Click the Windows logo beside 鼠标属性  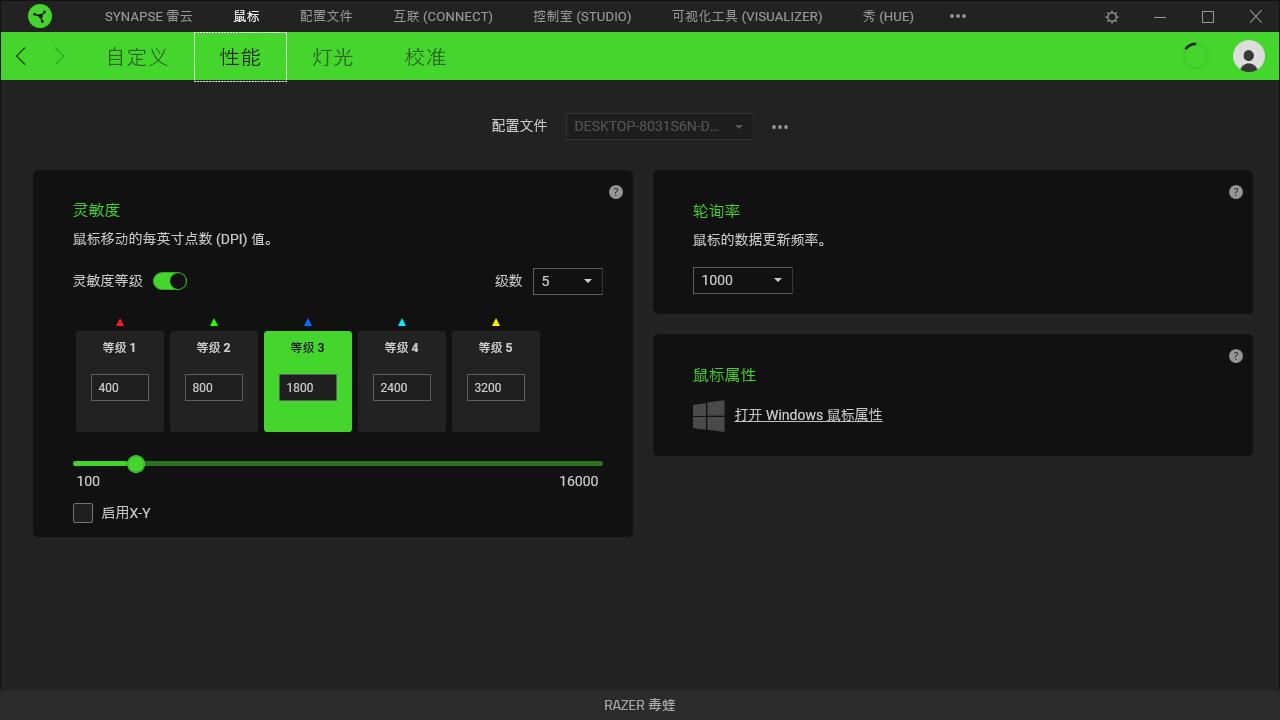coord(708,415)
